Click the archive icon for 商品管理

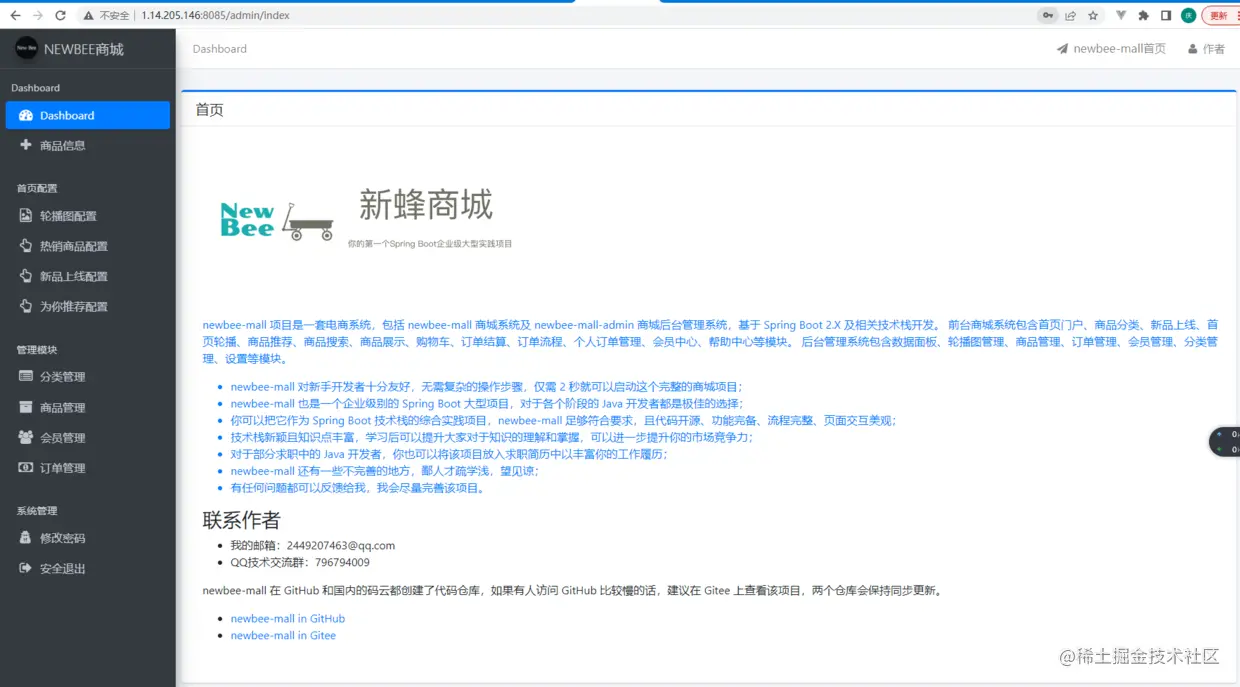26,407
